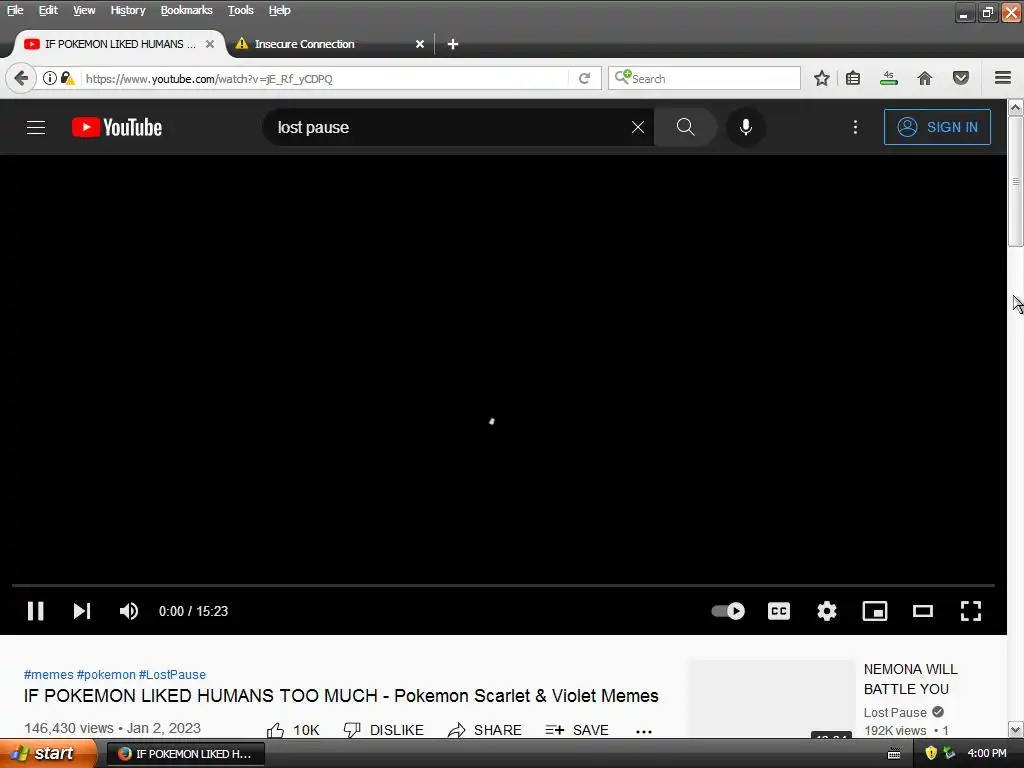
Task: Show bookmarks list icon
Action: click(x=853, y=78)
